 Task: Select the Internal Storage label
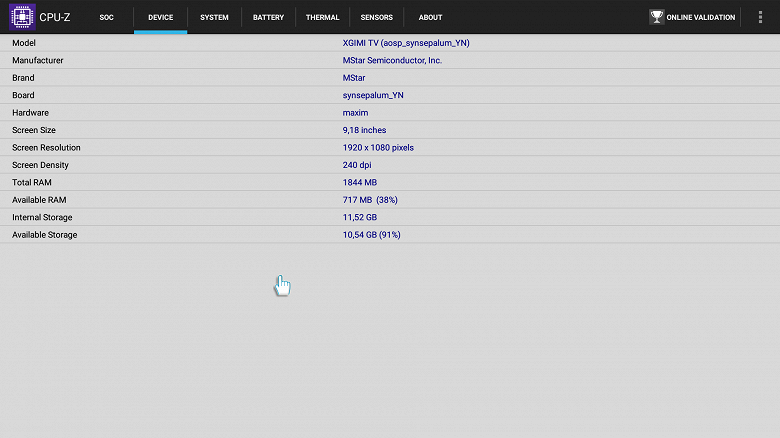coord(42,217)
